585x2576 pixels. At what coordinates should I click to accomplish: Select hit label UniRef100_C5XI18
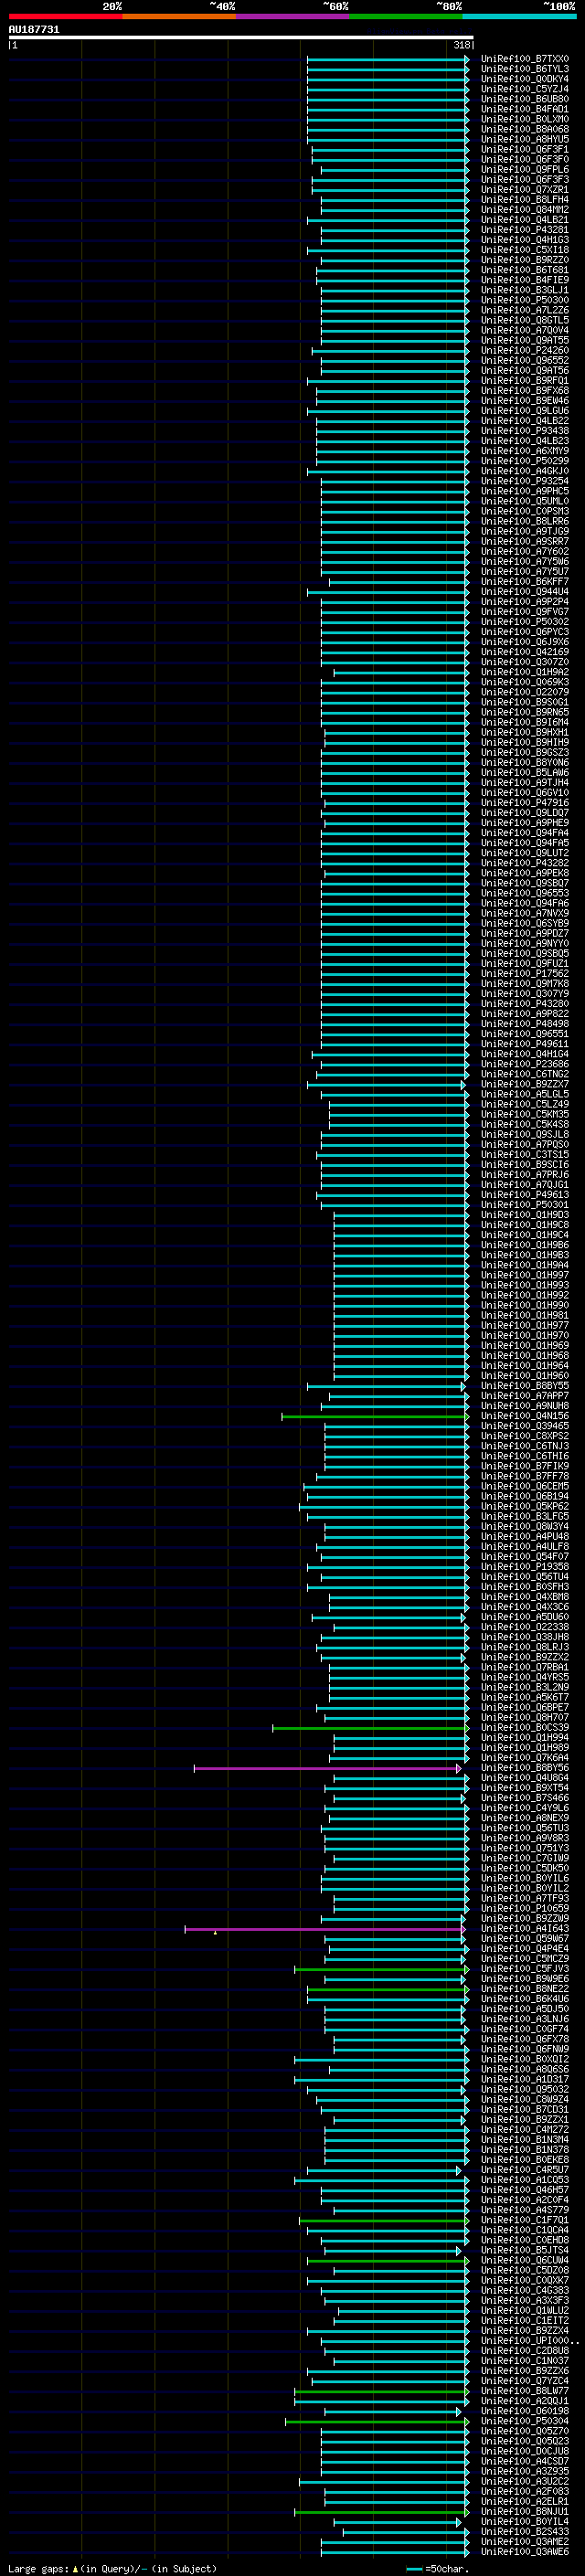coord(524,250)
